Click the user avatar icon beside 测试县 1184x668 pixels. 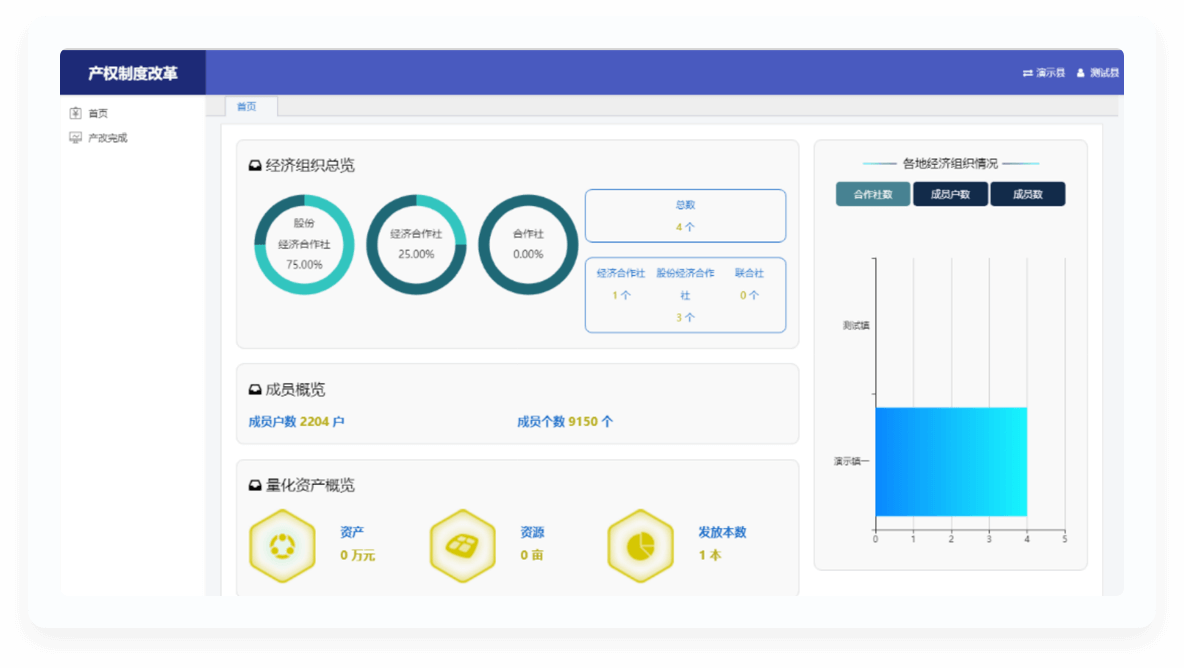coord(1080,73)
